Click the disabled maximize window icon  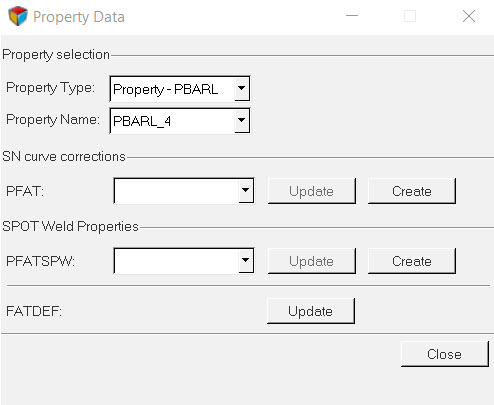410,16
